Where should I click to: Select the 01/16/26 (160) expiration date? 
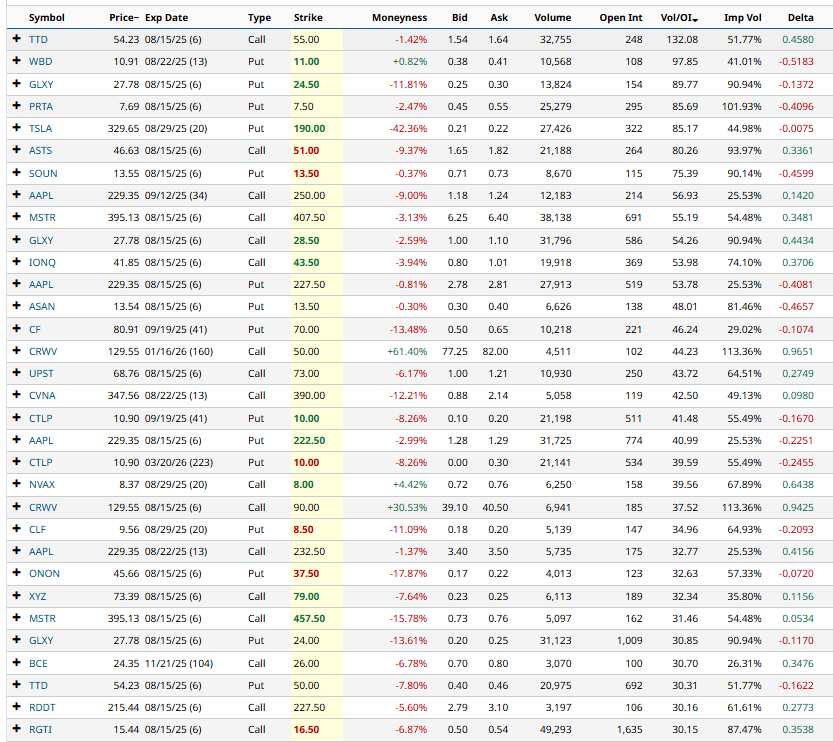point(179,352)
